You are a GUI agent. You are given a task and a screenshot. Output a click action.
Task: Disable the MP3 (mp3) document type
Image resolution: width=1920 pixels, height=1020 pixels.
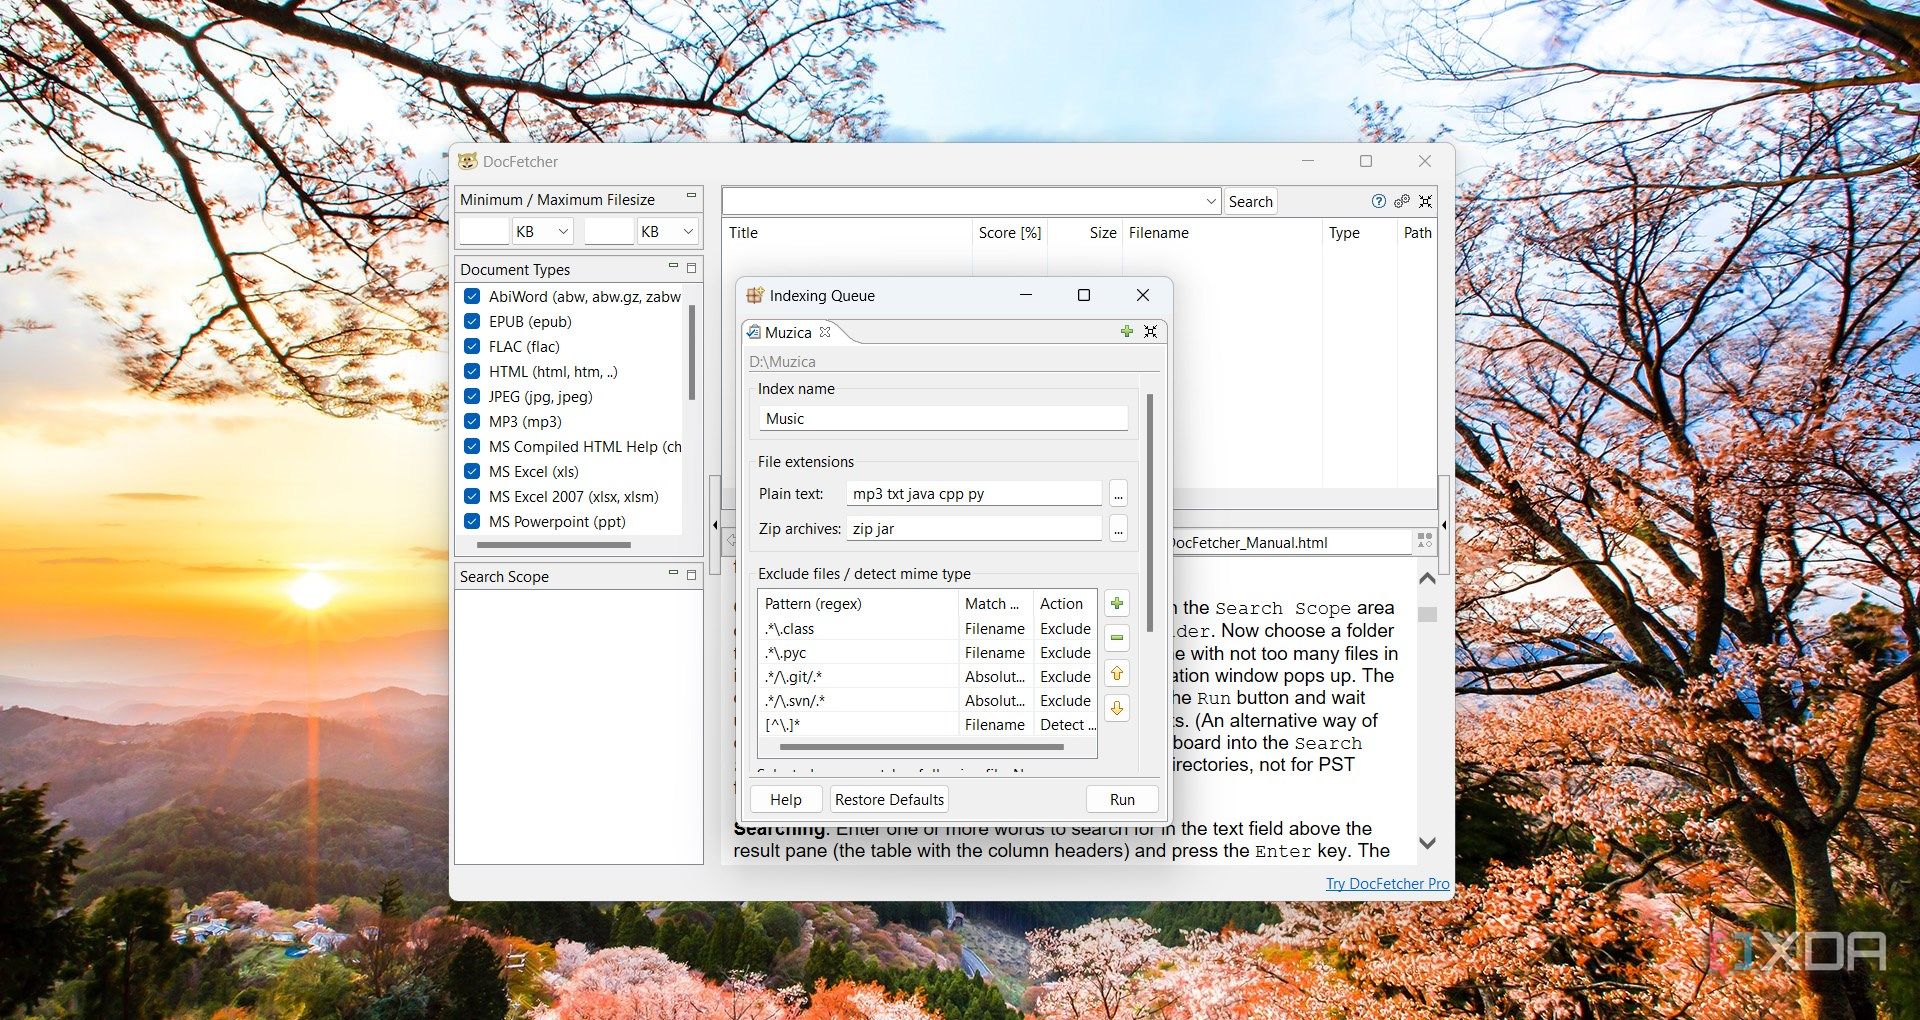tap(472, 421)
